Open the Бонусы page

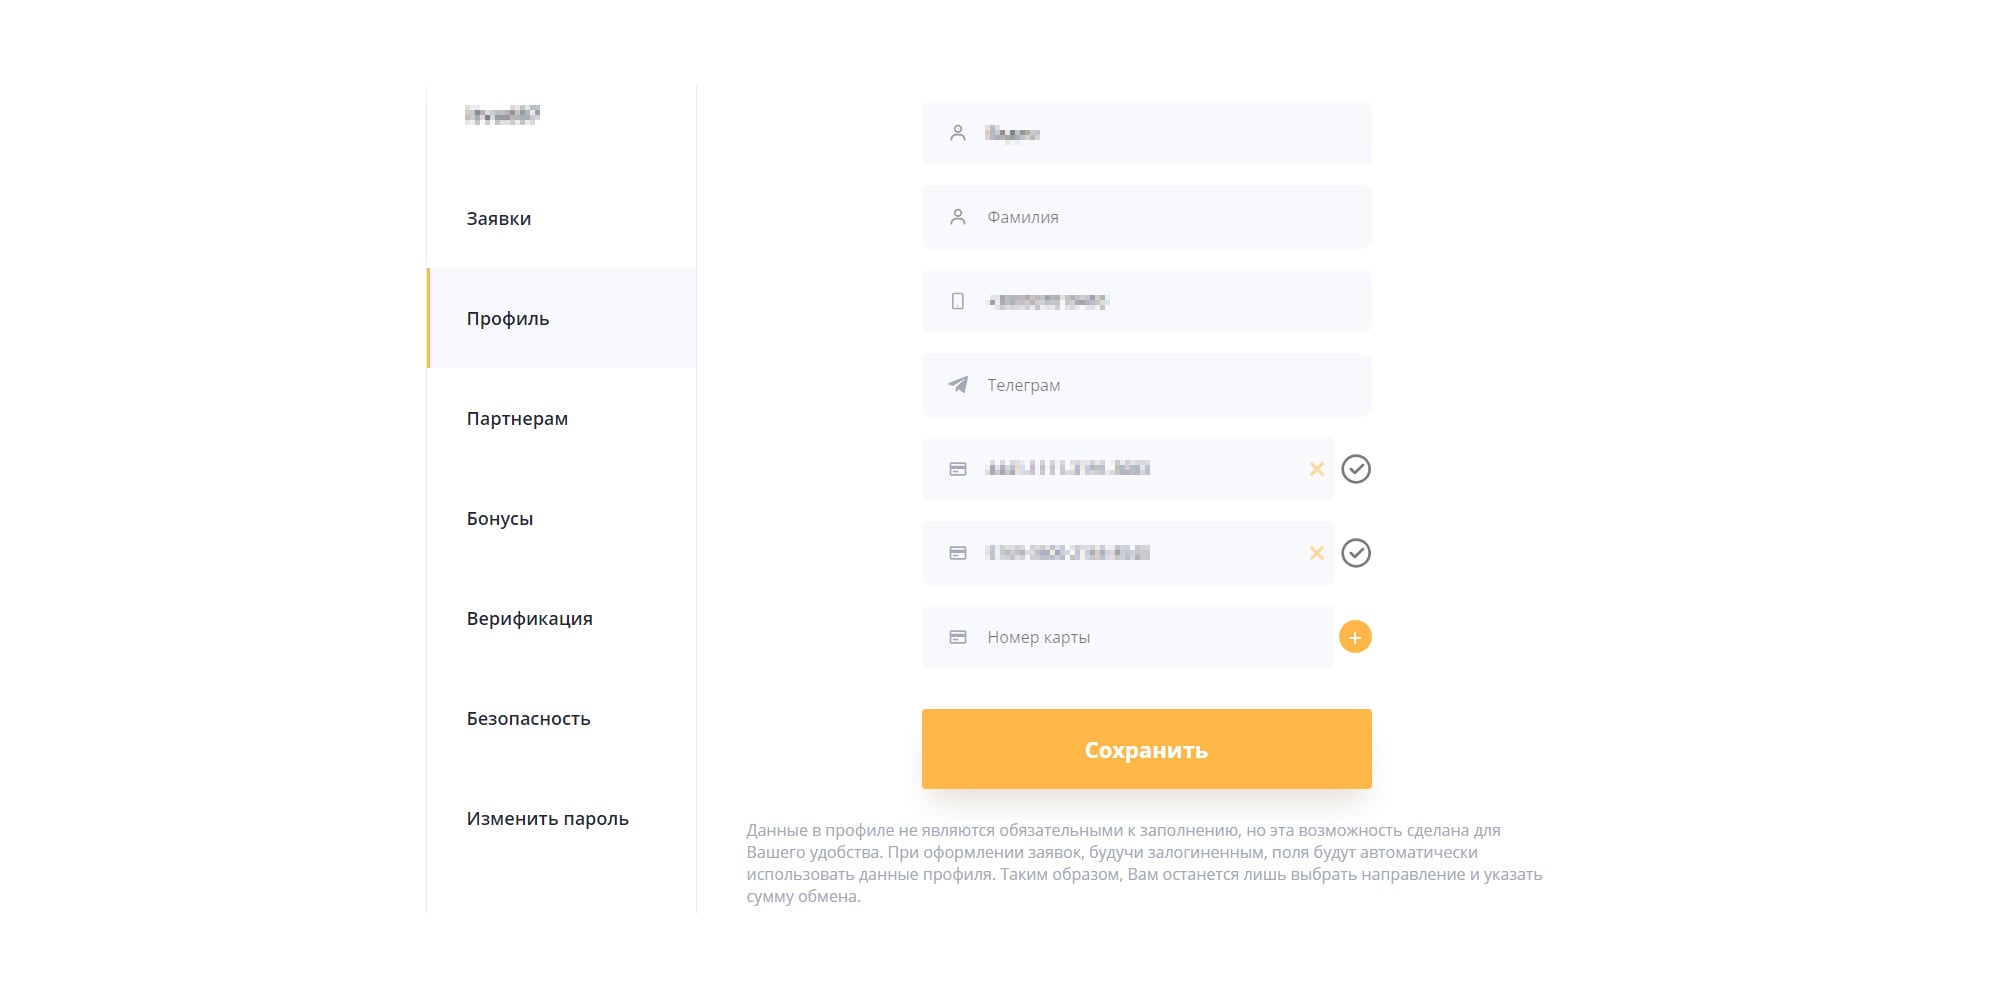point(500,519)
